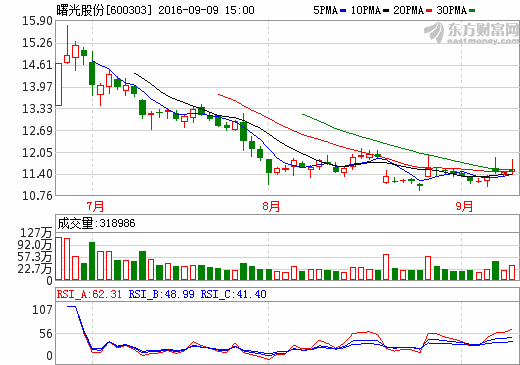Click the 成交量:318986 volume label
520x365 pixels.
(x=97, y=223)
